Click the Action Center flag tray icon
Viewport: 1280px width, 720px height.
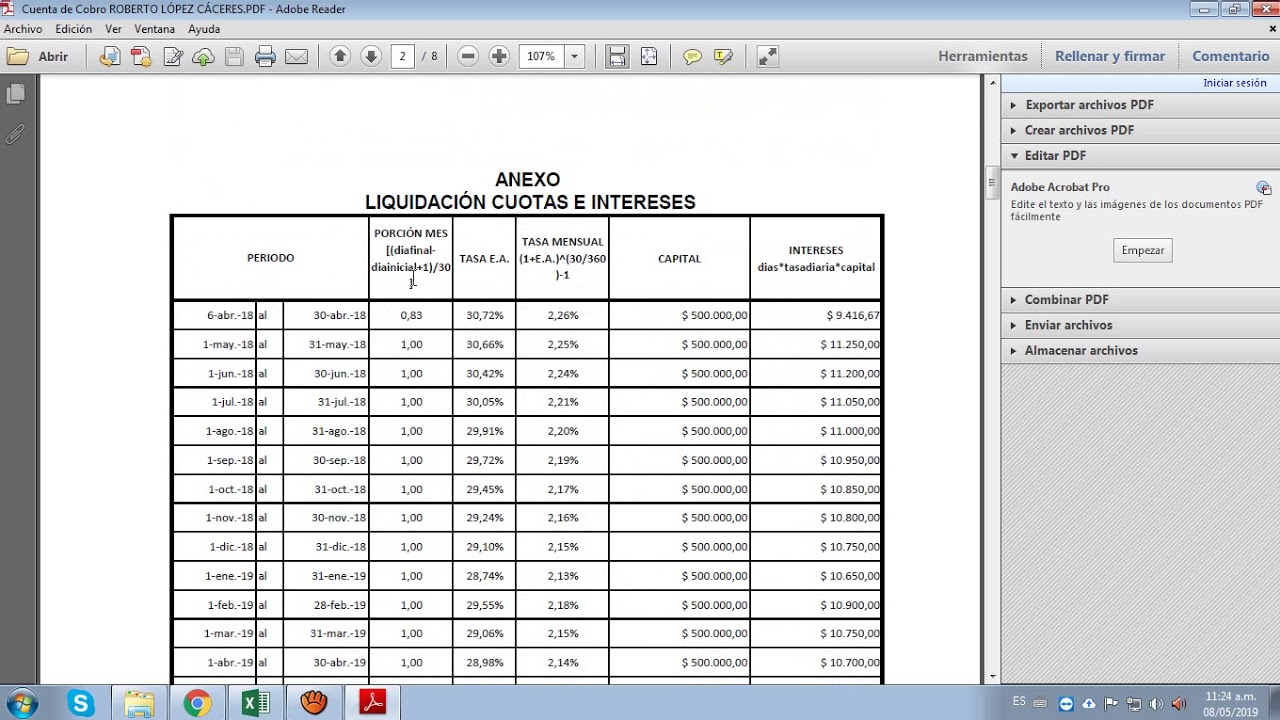point(1111,703)
